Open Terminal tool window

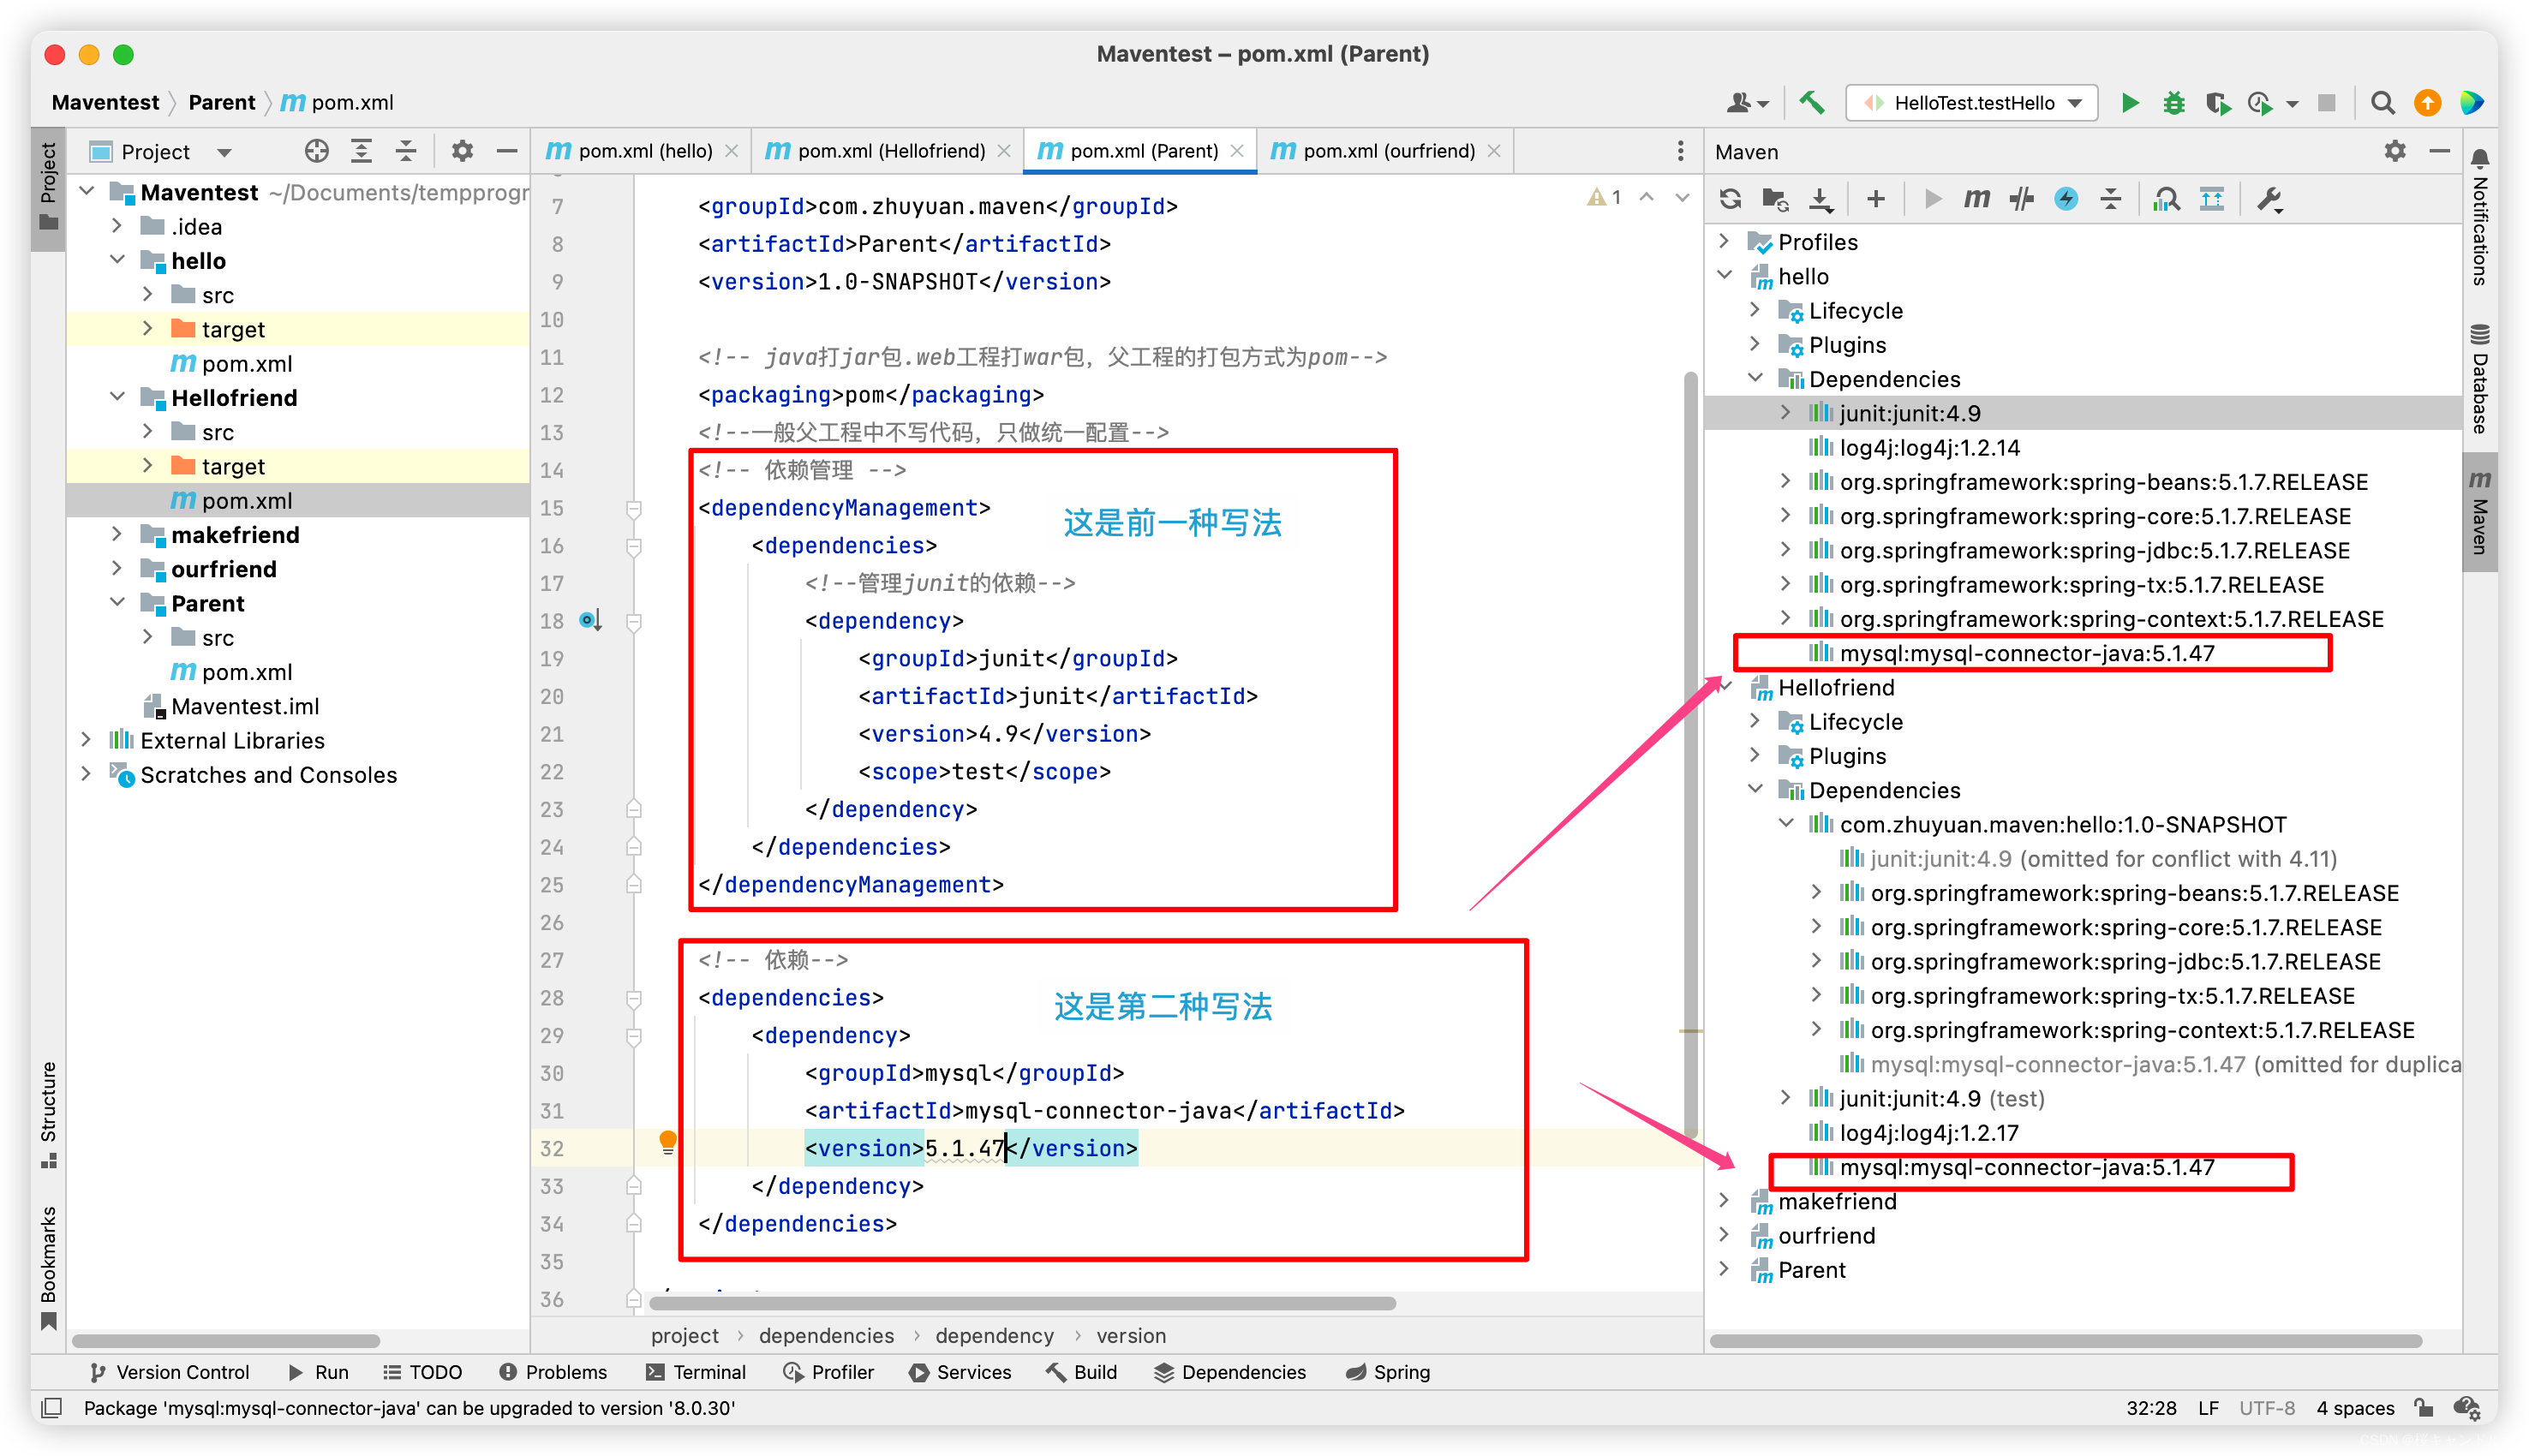(697, 1372)
